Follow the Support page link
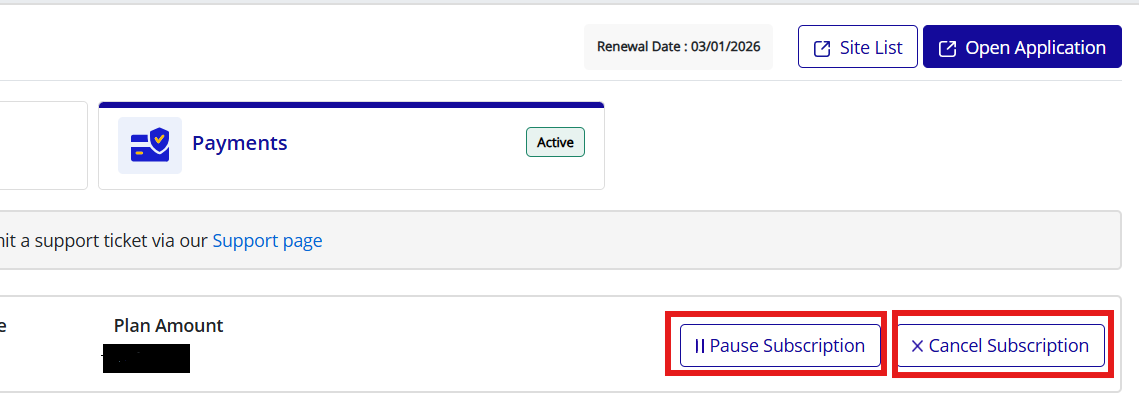 267,241
